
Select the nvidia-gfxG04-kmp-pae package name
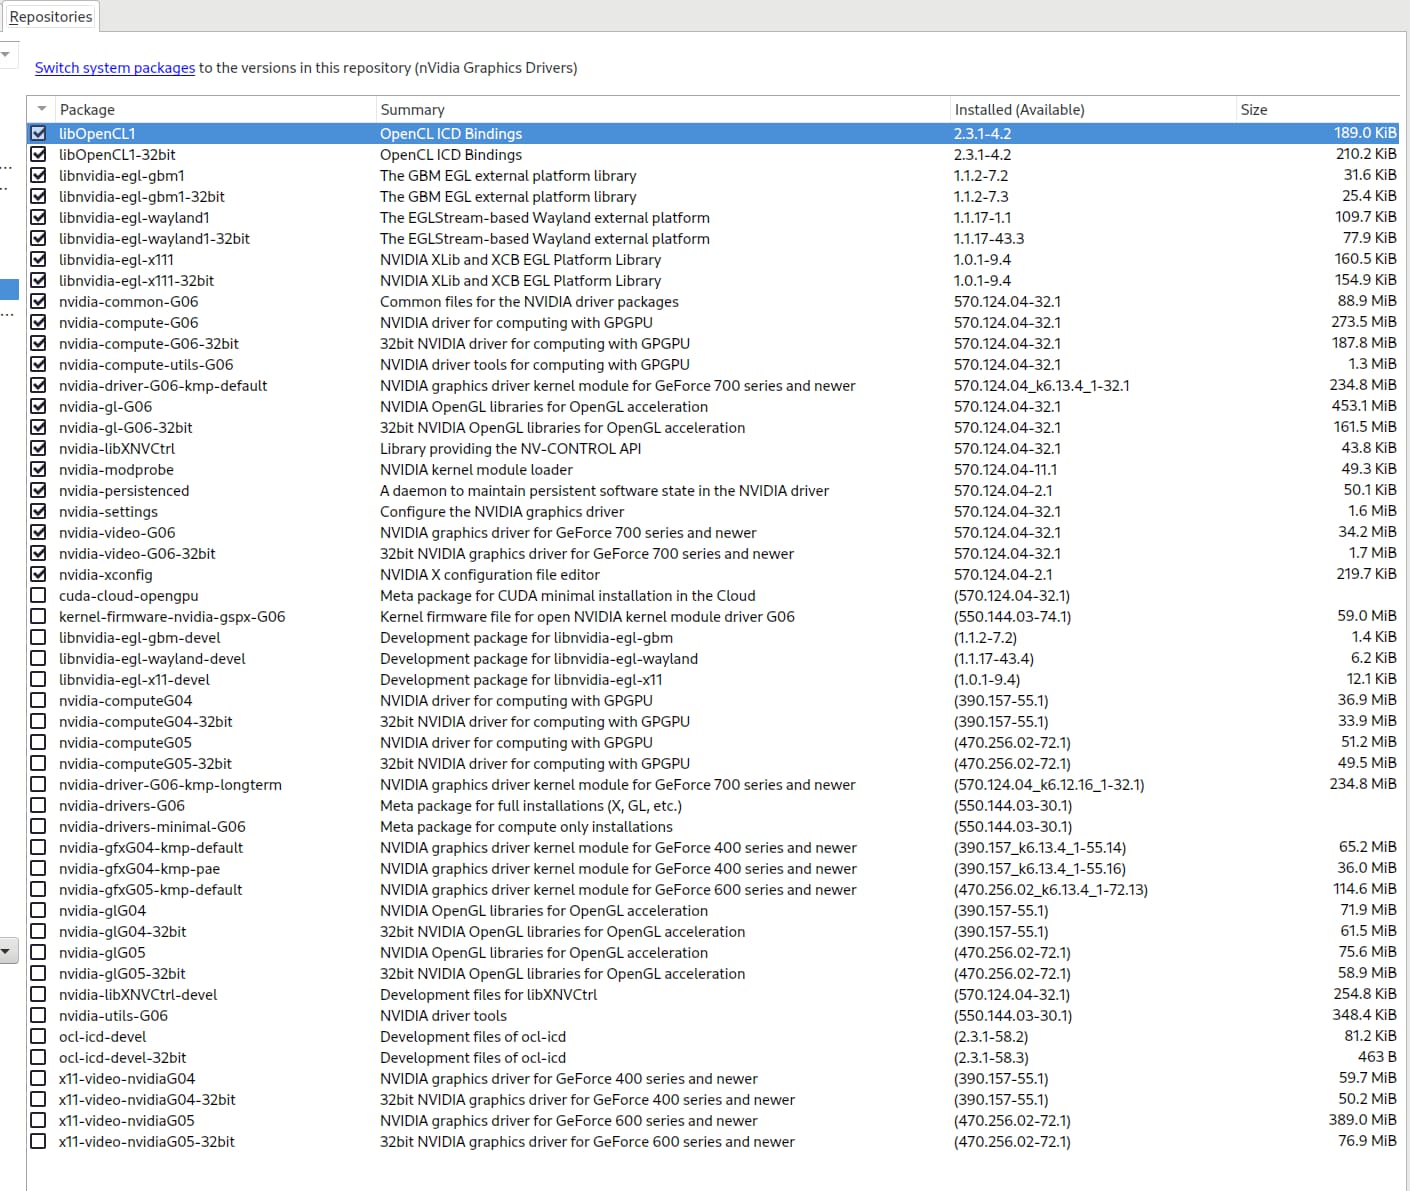[139, 868]
